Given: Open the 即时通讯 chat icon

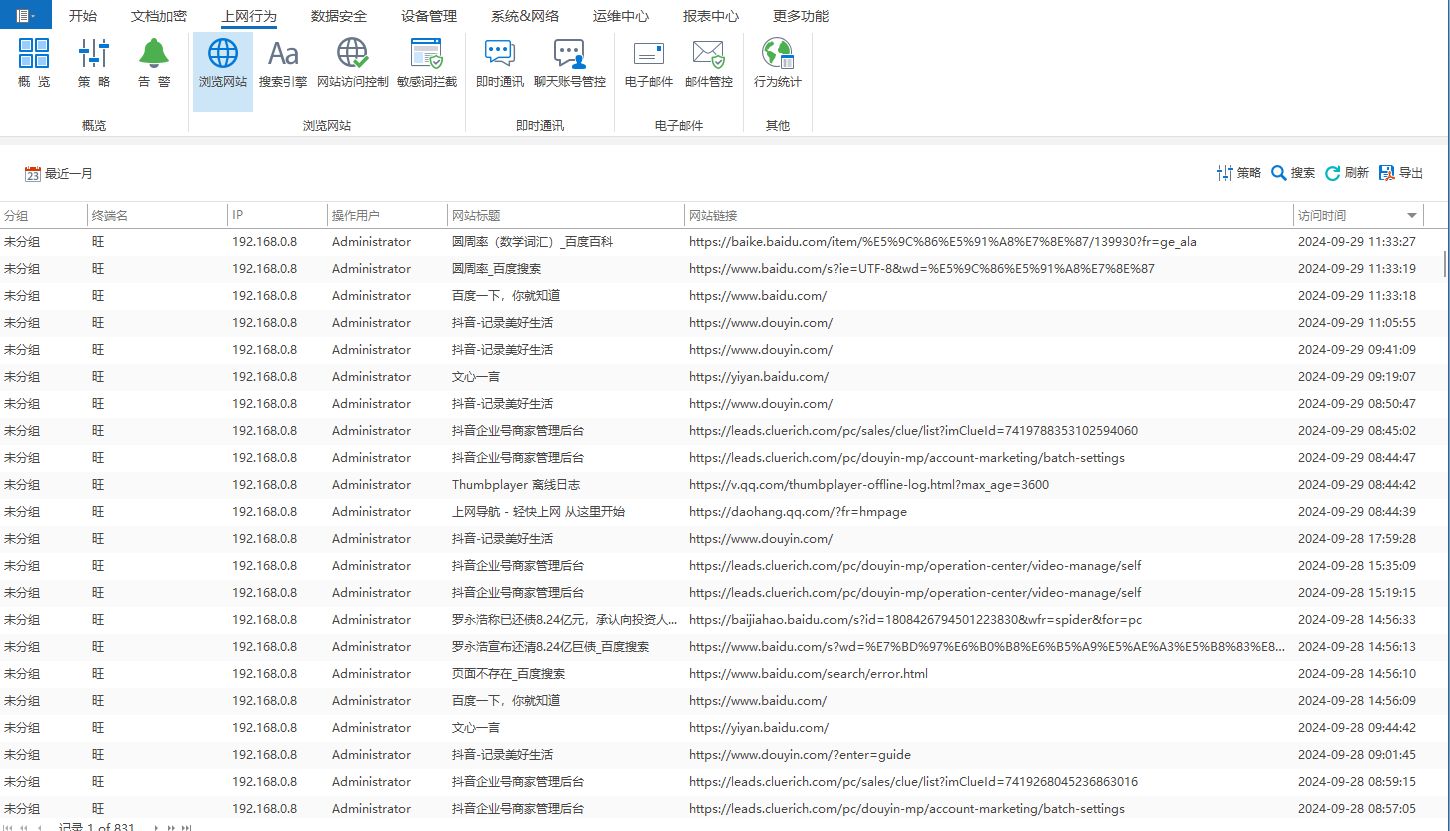Looking at the screenshot, I should [499, 62].
